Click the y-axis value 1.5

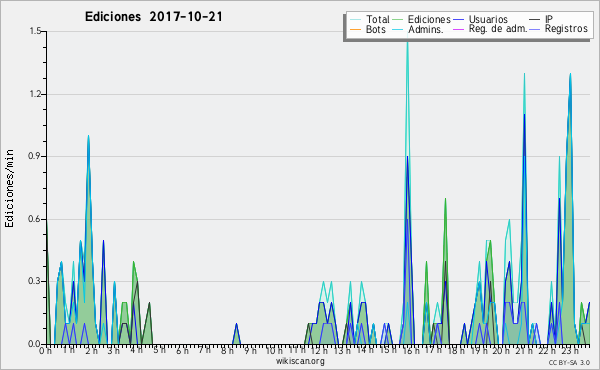[x=35, y=31]
